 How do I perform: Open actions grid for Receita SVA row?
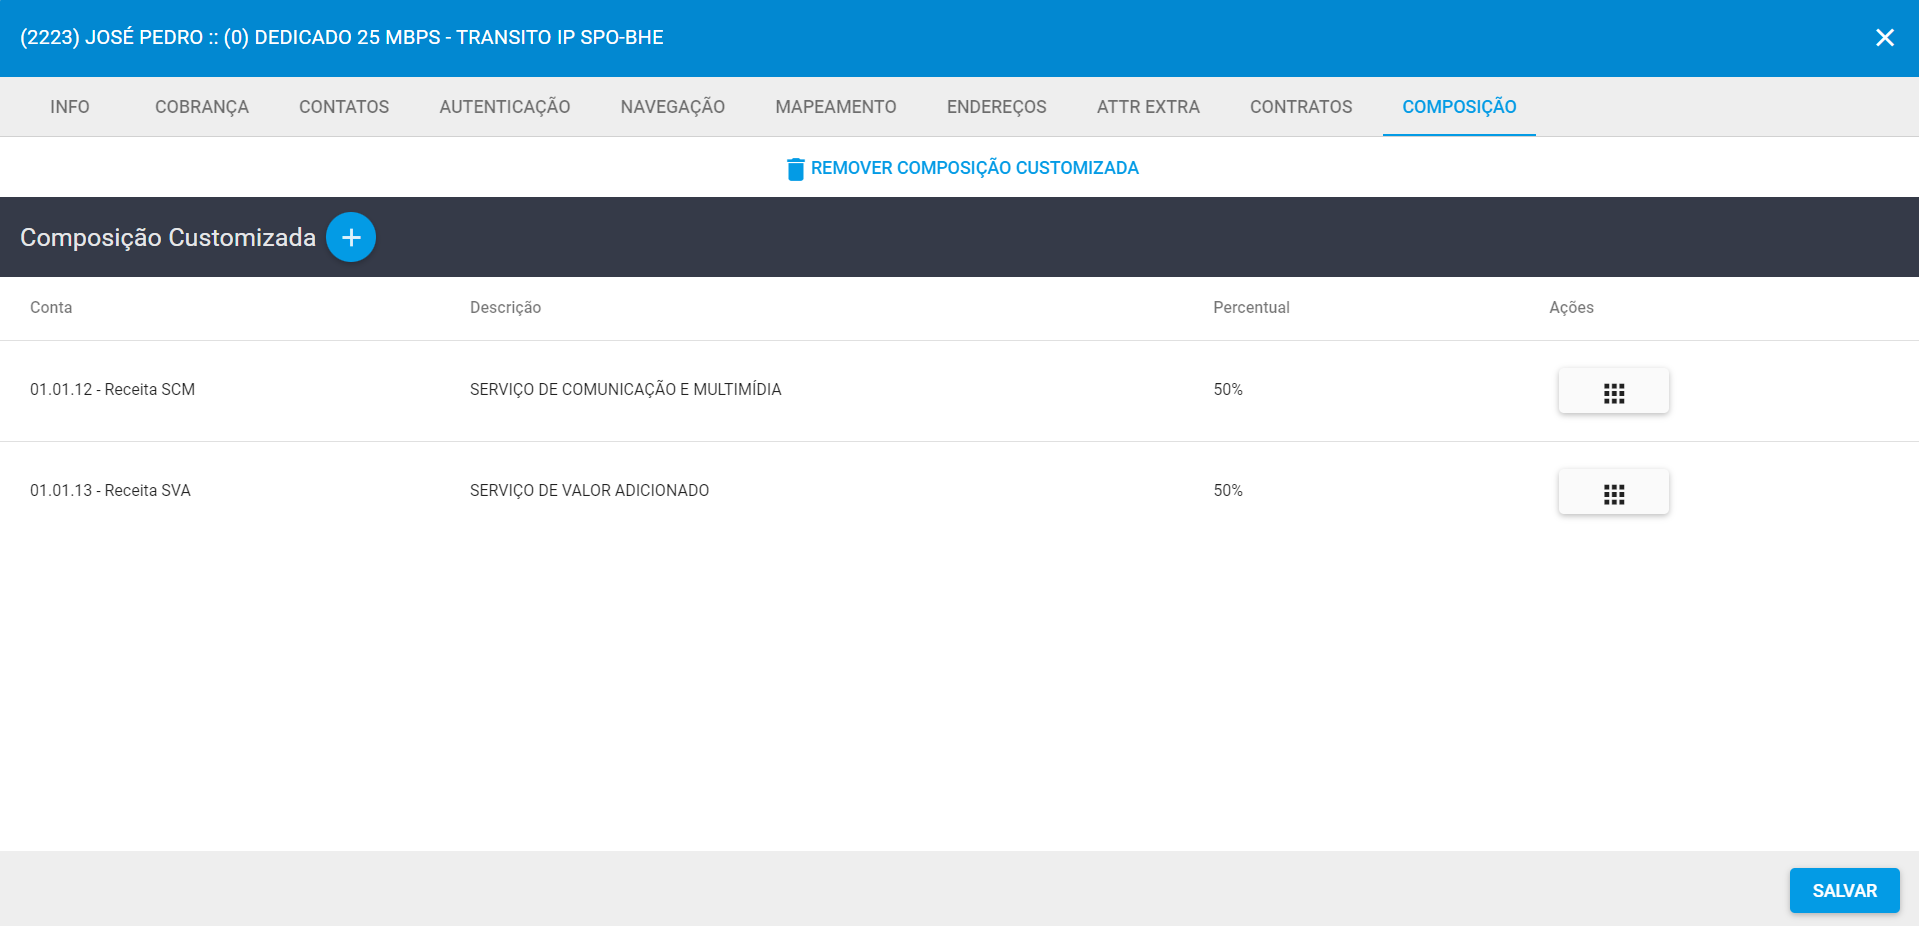click(1613, 492)
